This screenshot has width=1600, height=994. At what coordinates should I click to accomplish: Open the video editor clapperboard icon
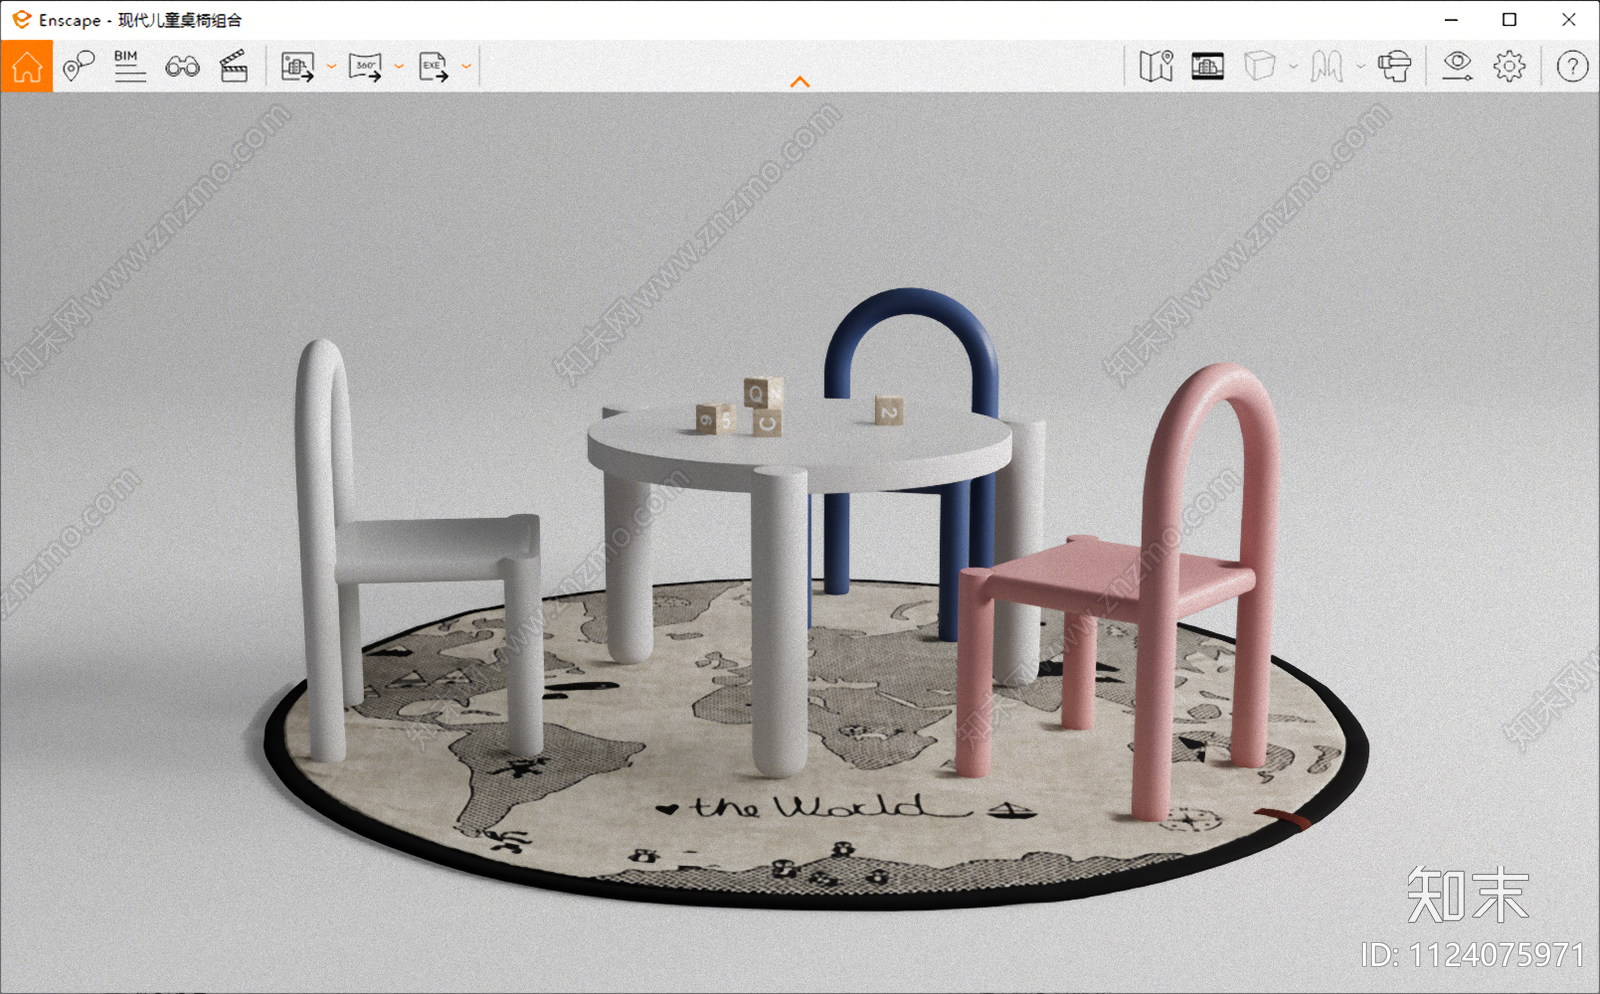click(234, 67)
